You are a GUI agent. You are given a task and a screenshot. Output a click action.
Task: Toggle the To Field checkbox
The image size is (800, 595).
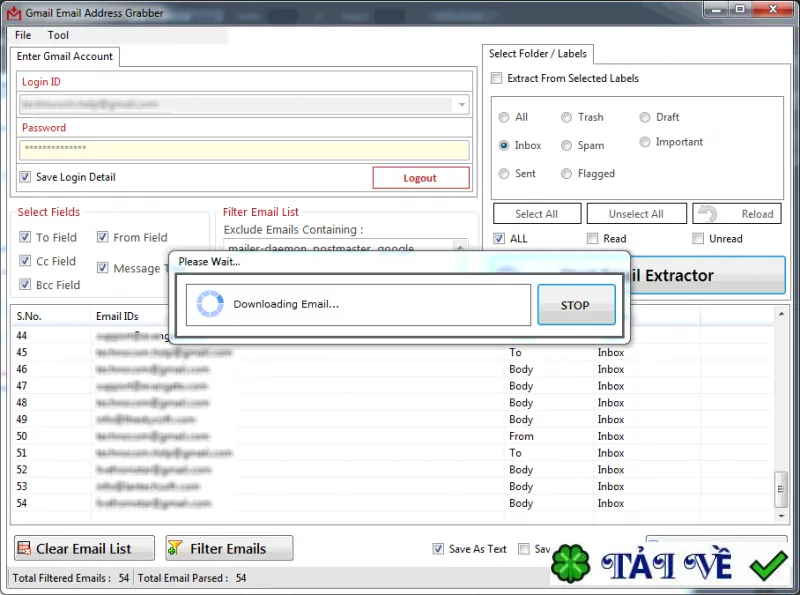tap(24, 237)
